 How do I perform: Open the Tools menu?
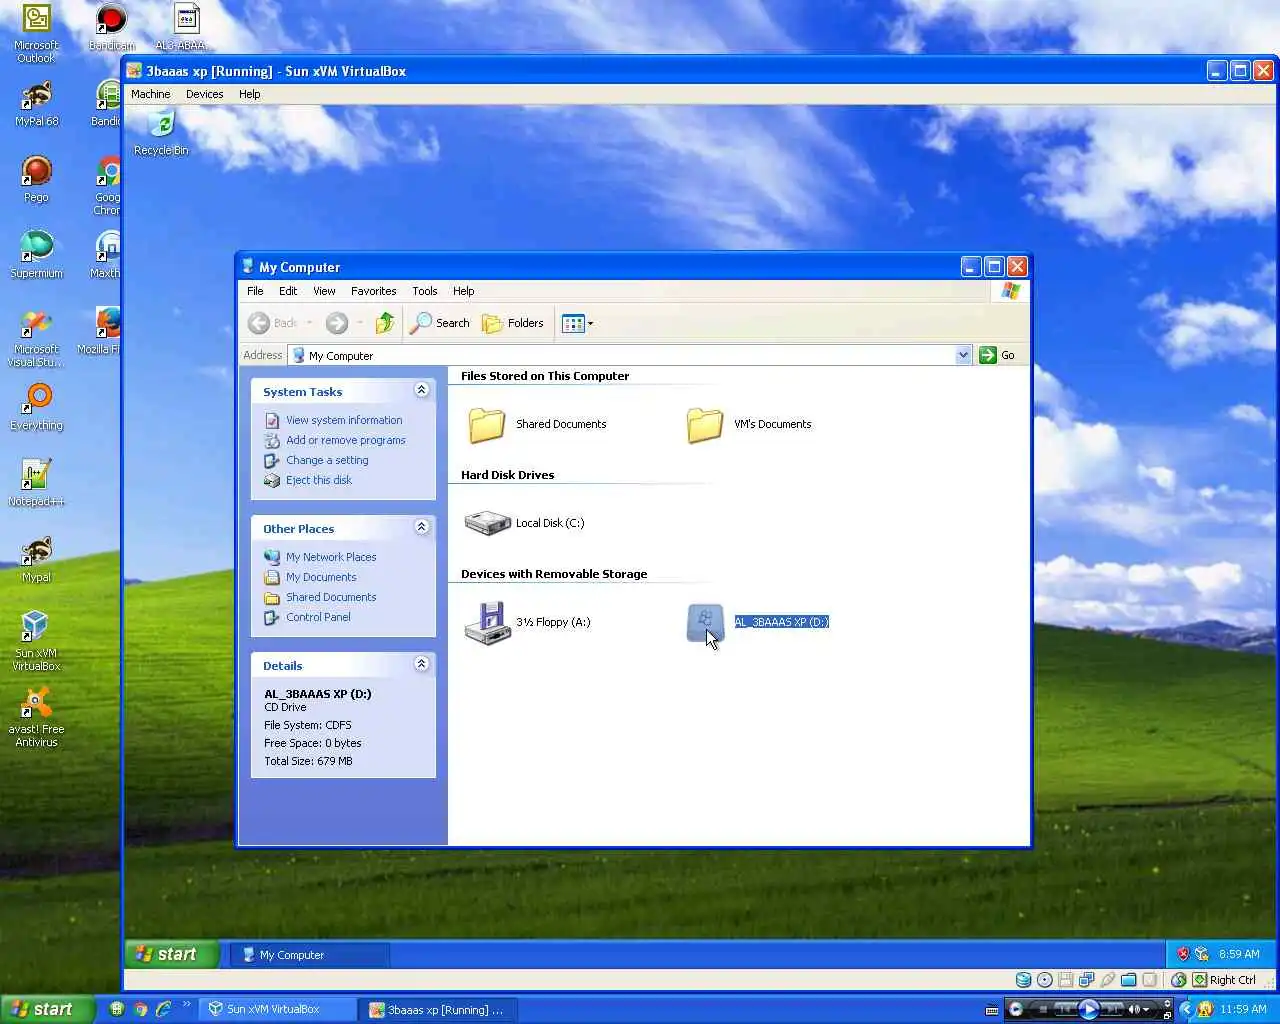point(425,291)
